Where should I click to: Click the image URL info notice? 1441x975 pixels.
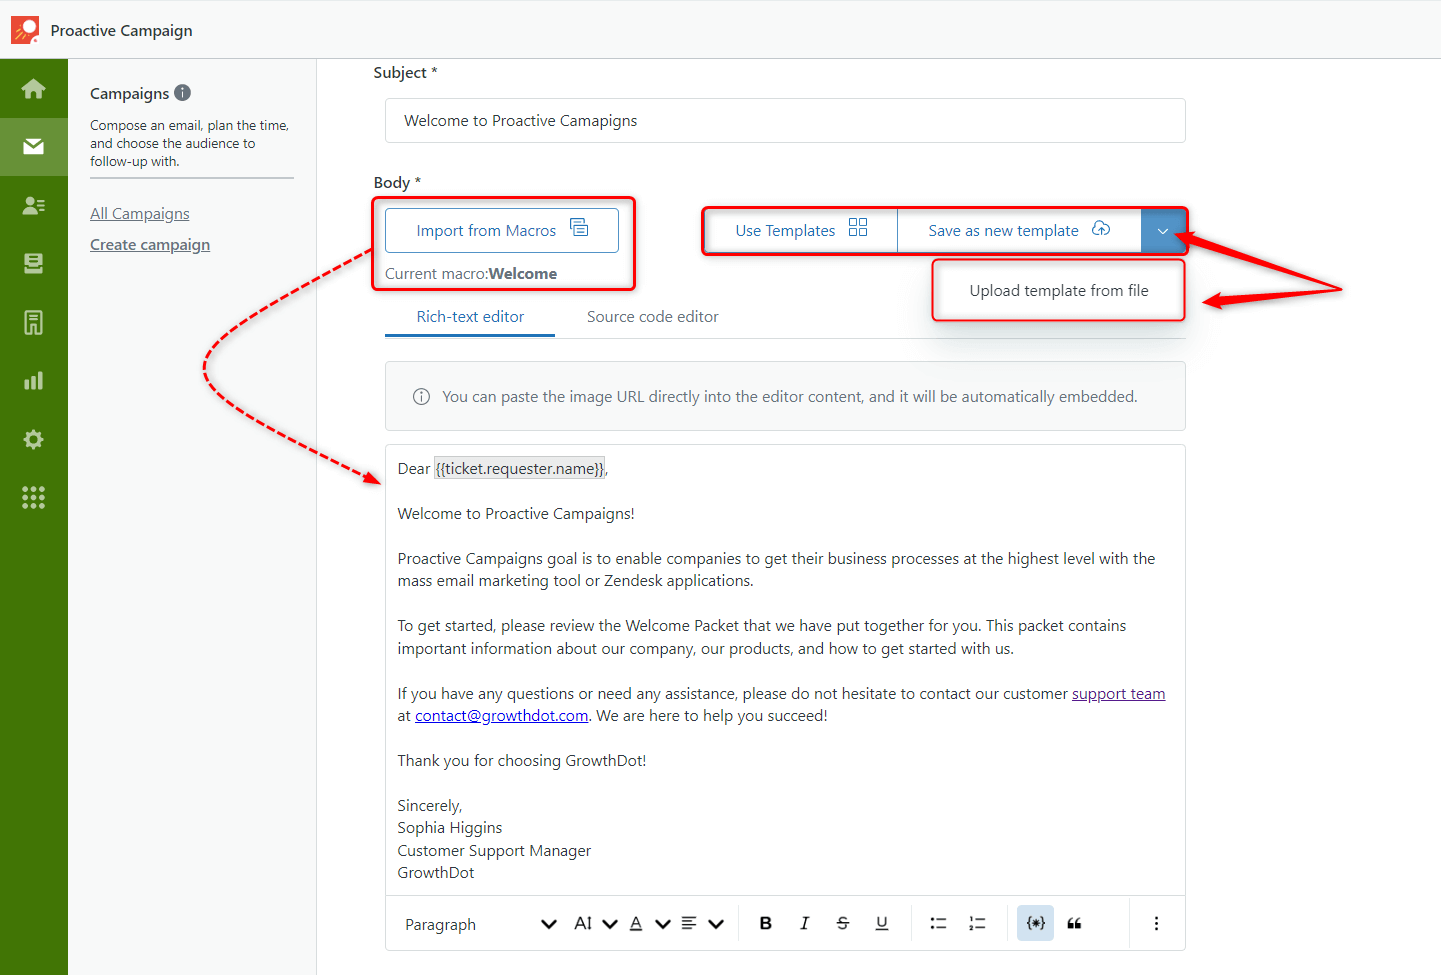click(x=785, y=396)
